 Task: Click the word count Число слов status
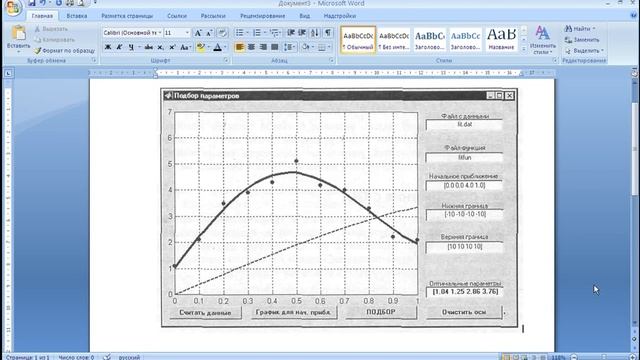tap(76, 357)
